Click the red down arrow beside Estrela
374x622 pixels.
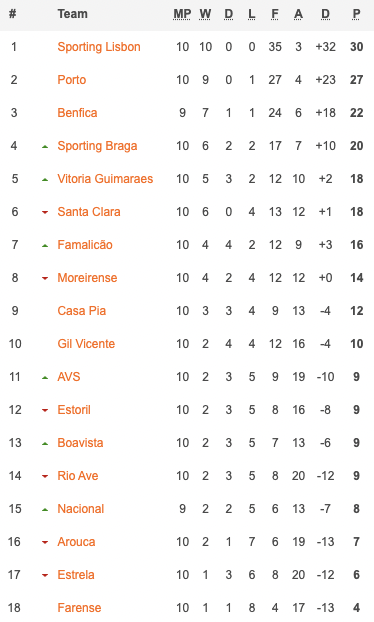(x=45, y=575)
